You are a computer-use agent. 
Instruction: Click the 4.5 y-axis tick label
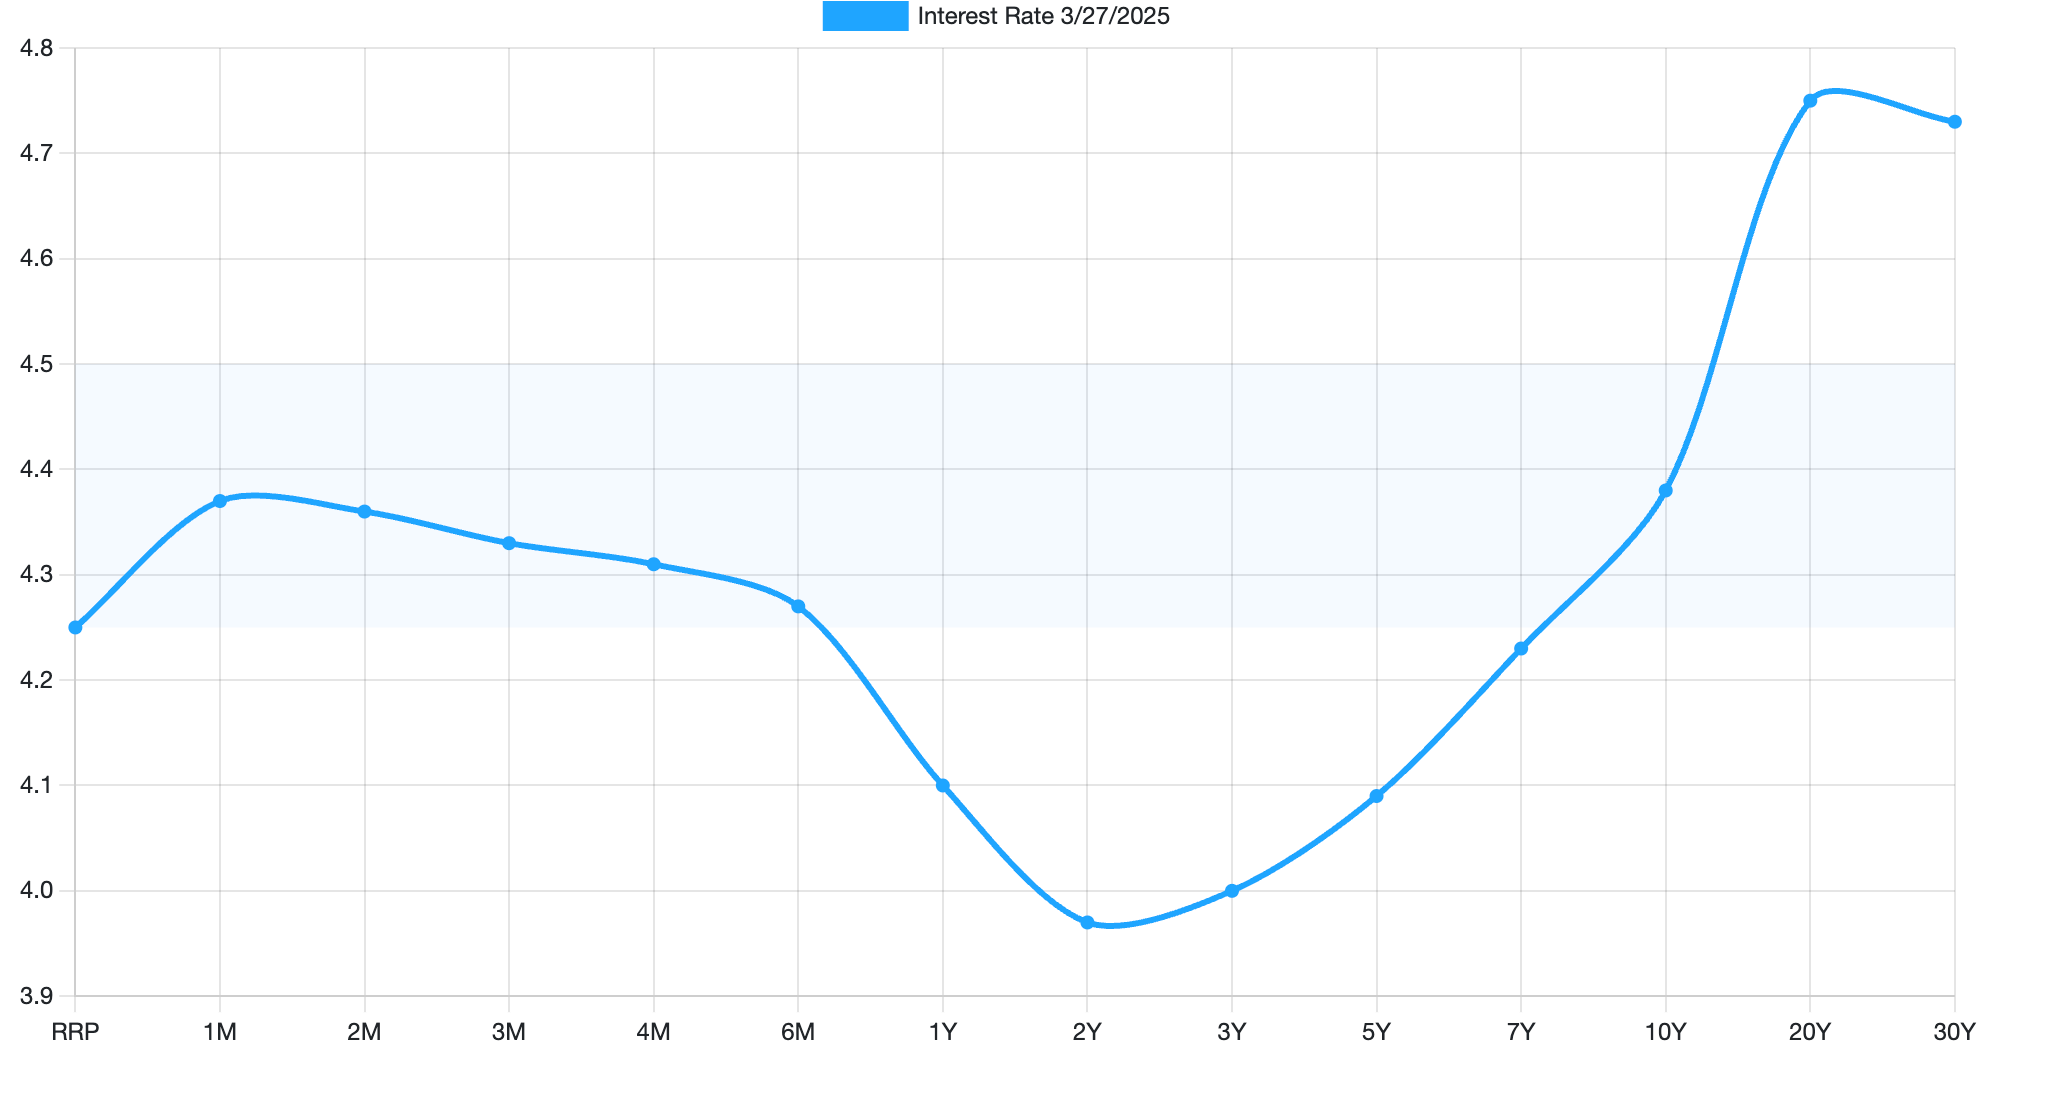tap(36, 364)
